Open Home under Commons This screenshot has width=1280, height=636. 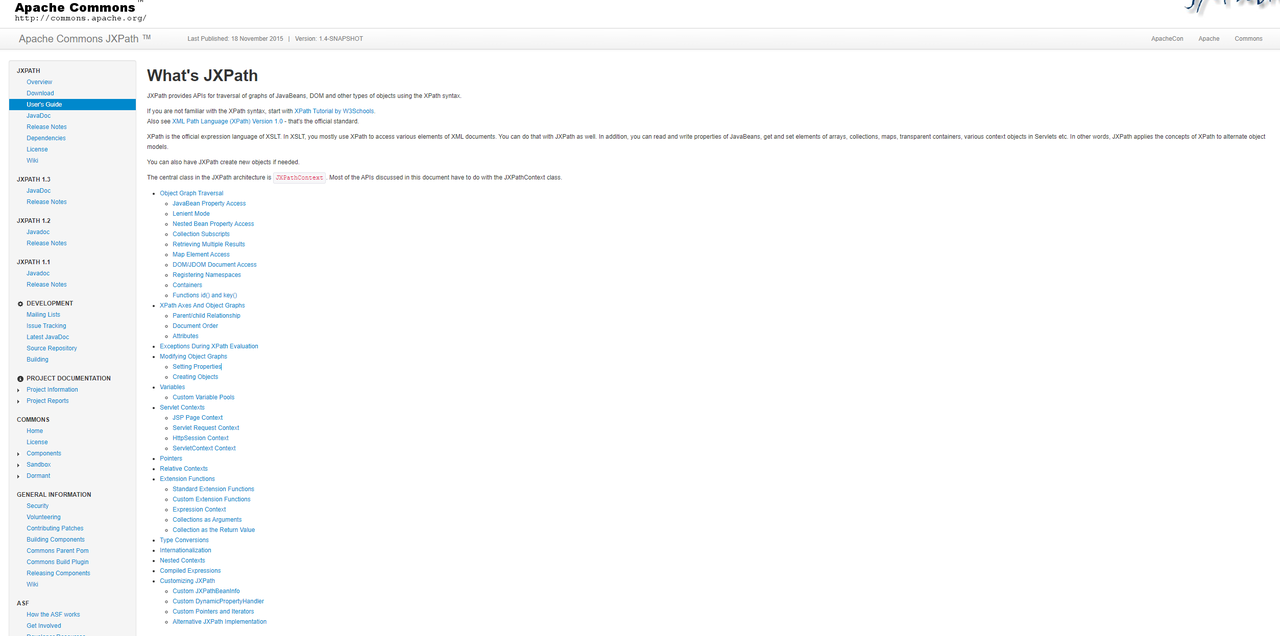pos(34,431)
